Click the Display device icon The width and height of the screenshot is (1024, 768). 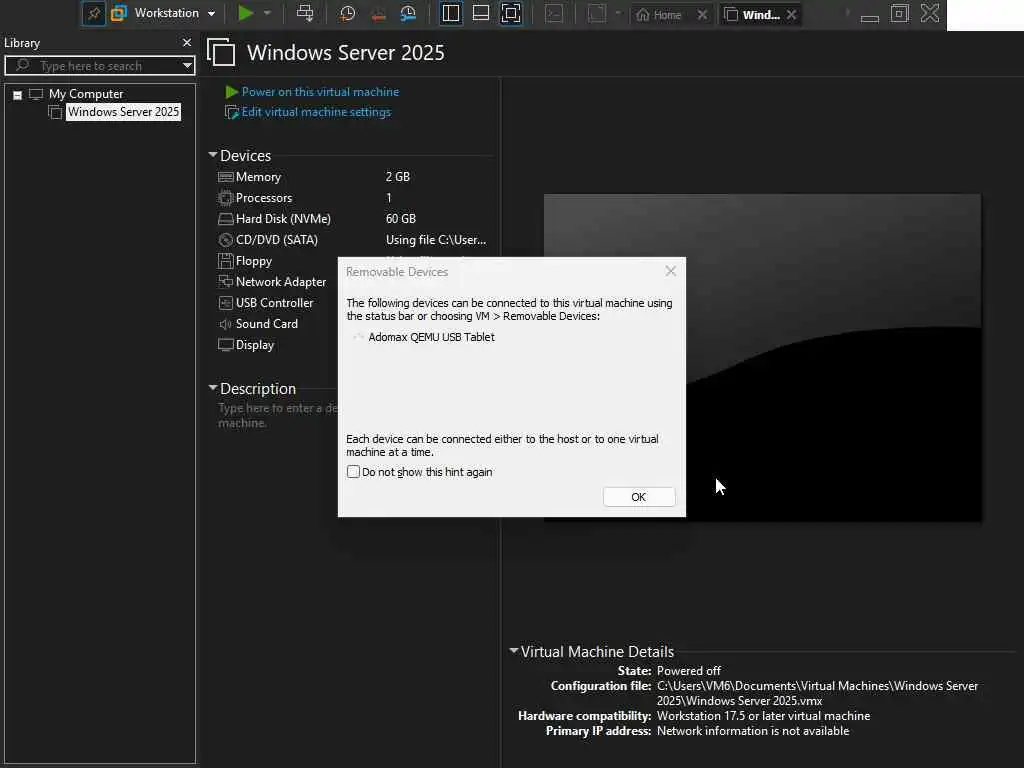click(x=225, y=345)
